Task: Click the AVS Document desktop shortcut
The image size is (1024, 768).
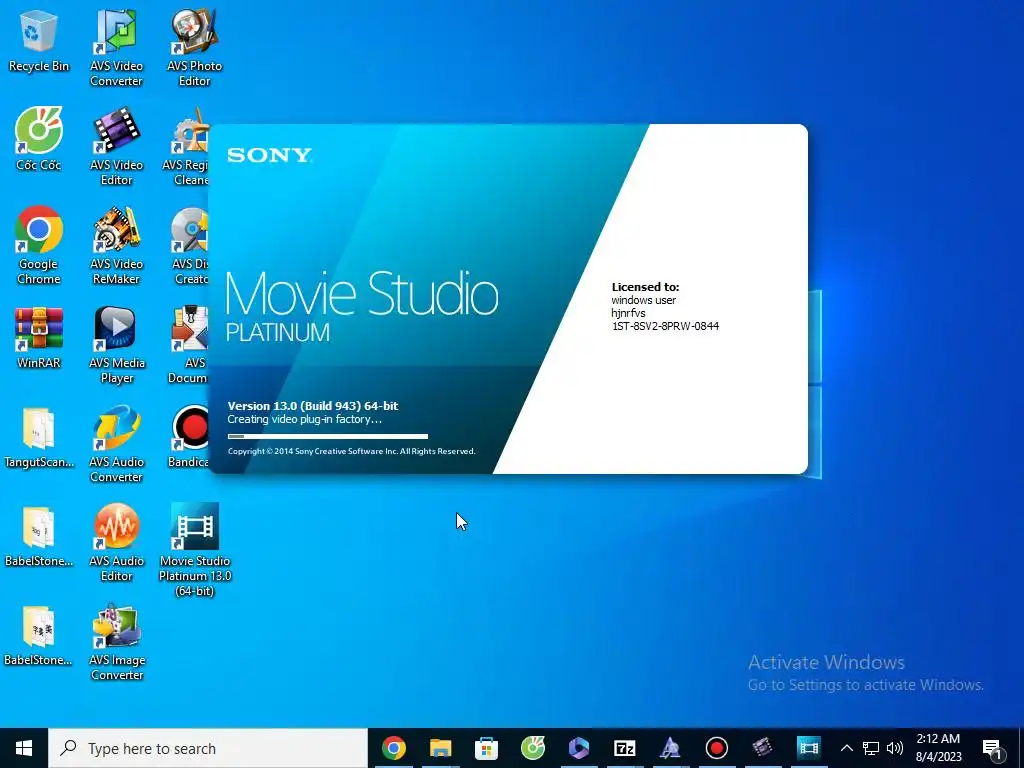Action: [x=189, y=345]
